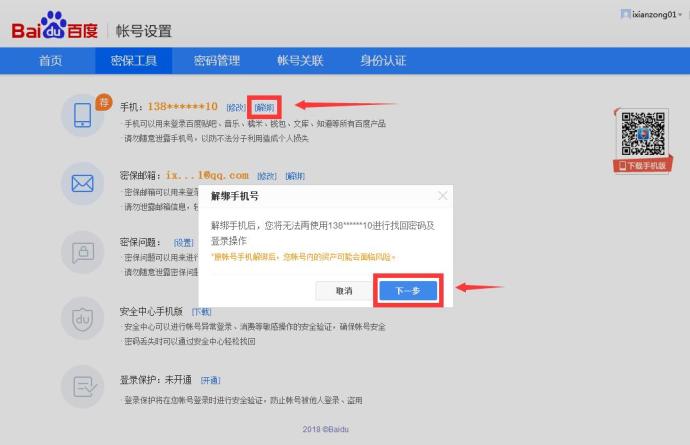Click the 2018 ©Baidu footer text

pos(326,429)
